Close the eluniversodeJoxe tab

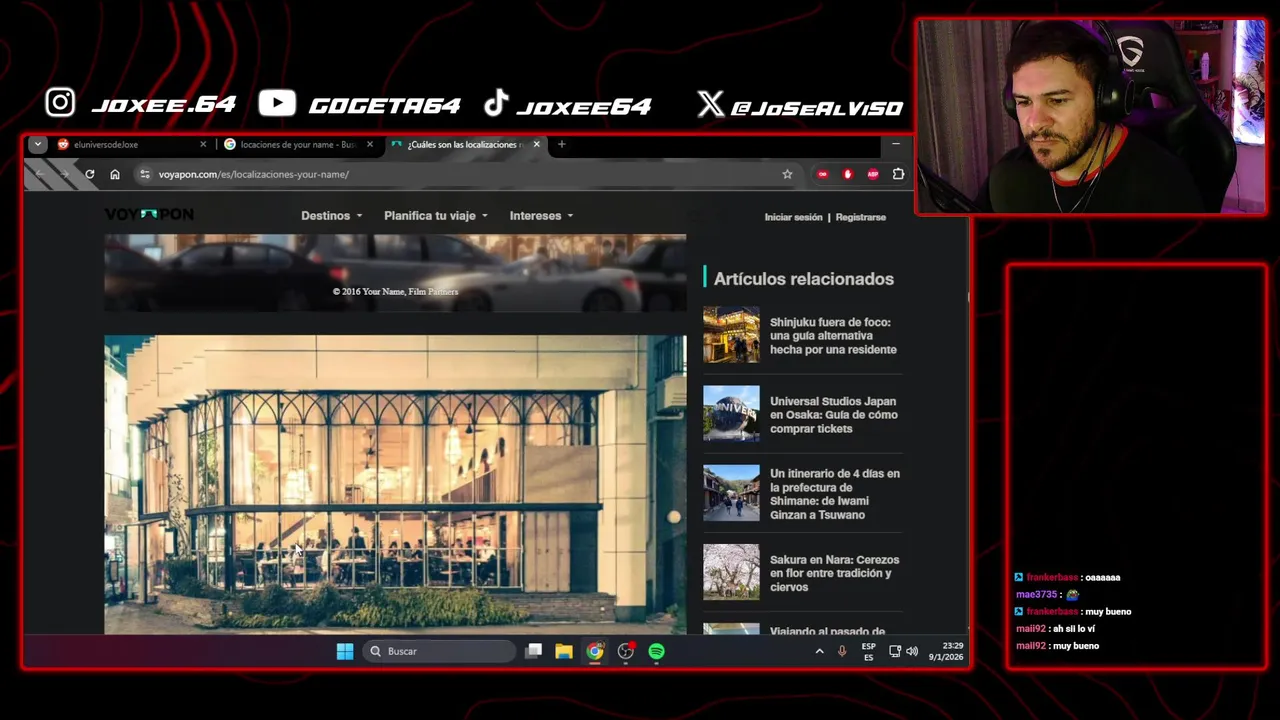coord(203,144)
